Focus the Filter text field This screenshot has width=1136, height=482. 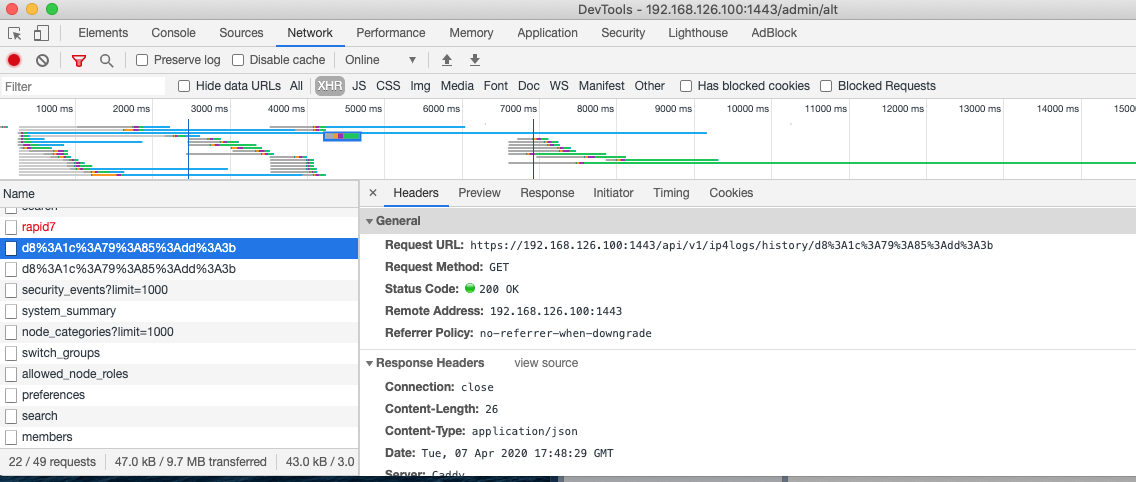coord(83,87)
